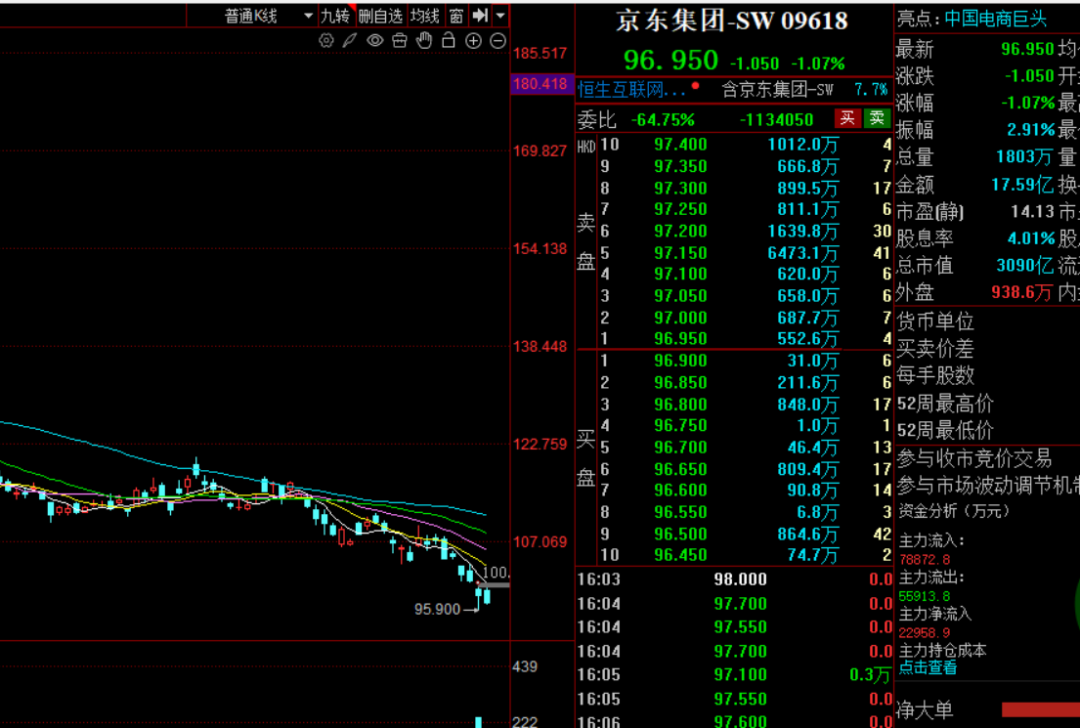The width and height of the screenshot is (1080, 728).
Task: Click 删自选 to remove from watchlist
Action: click(x=380, y=16)
